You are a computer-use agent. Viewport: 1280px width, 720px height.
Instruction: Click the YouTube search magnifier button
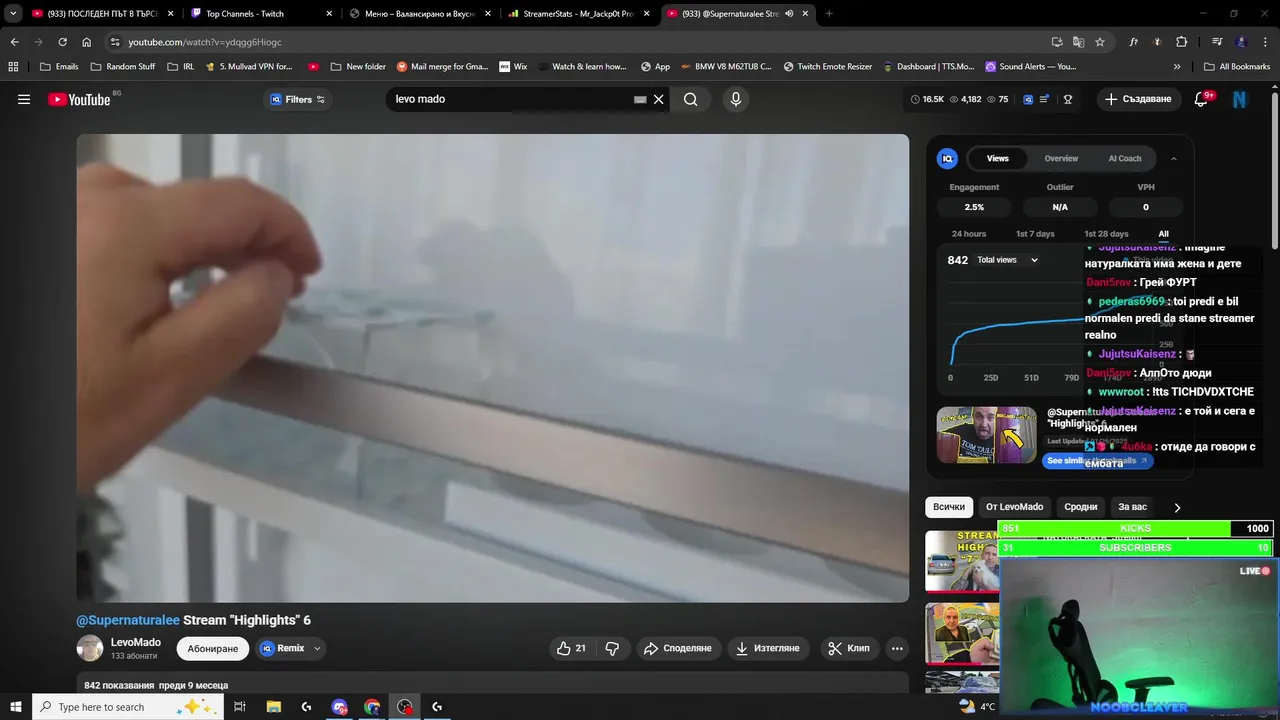point(691,99)
